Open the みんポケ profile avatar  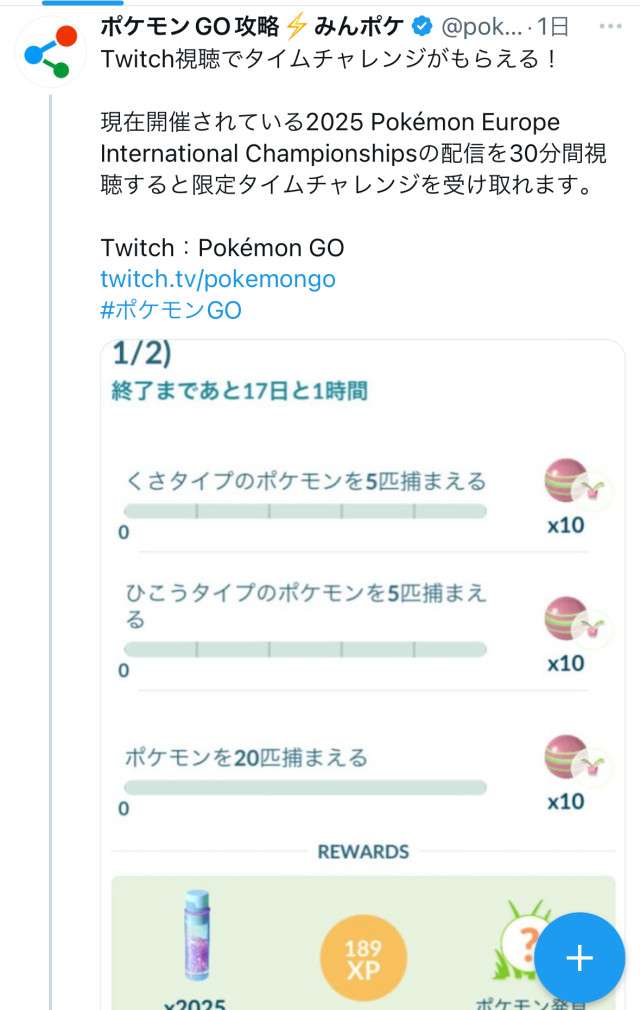coord(50,49)
